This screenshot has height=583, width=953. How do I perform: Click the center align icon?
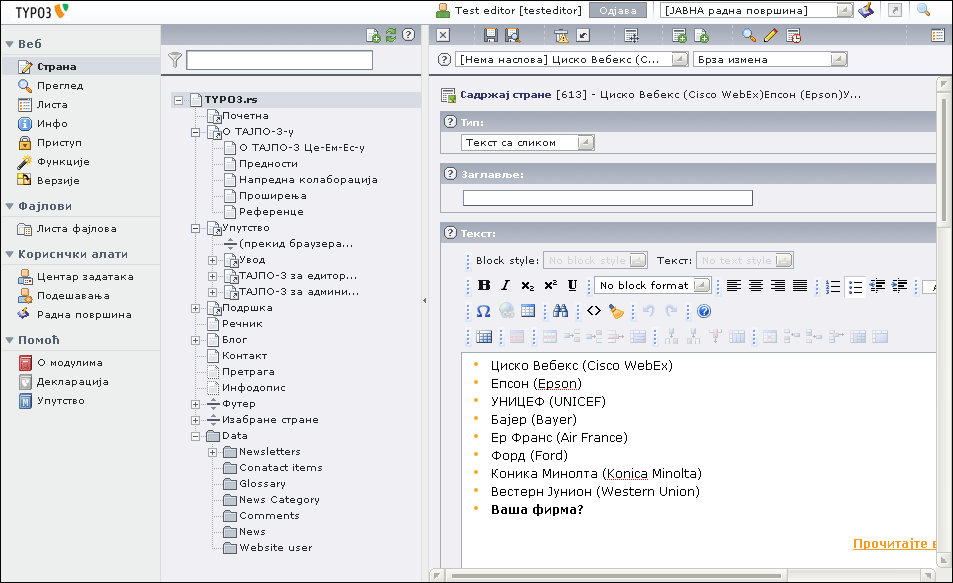click(x=756, y=286)
